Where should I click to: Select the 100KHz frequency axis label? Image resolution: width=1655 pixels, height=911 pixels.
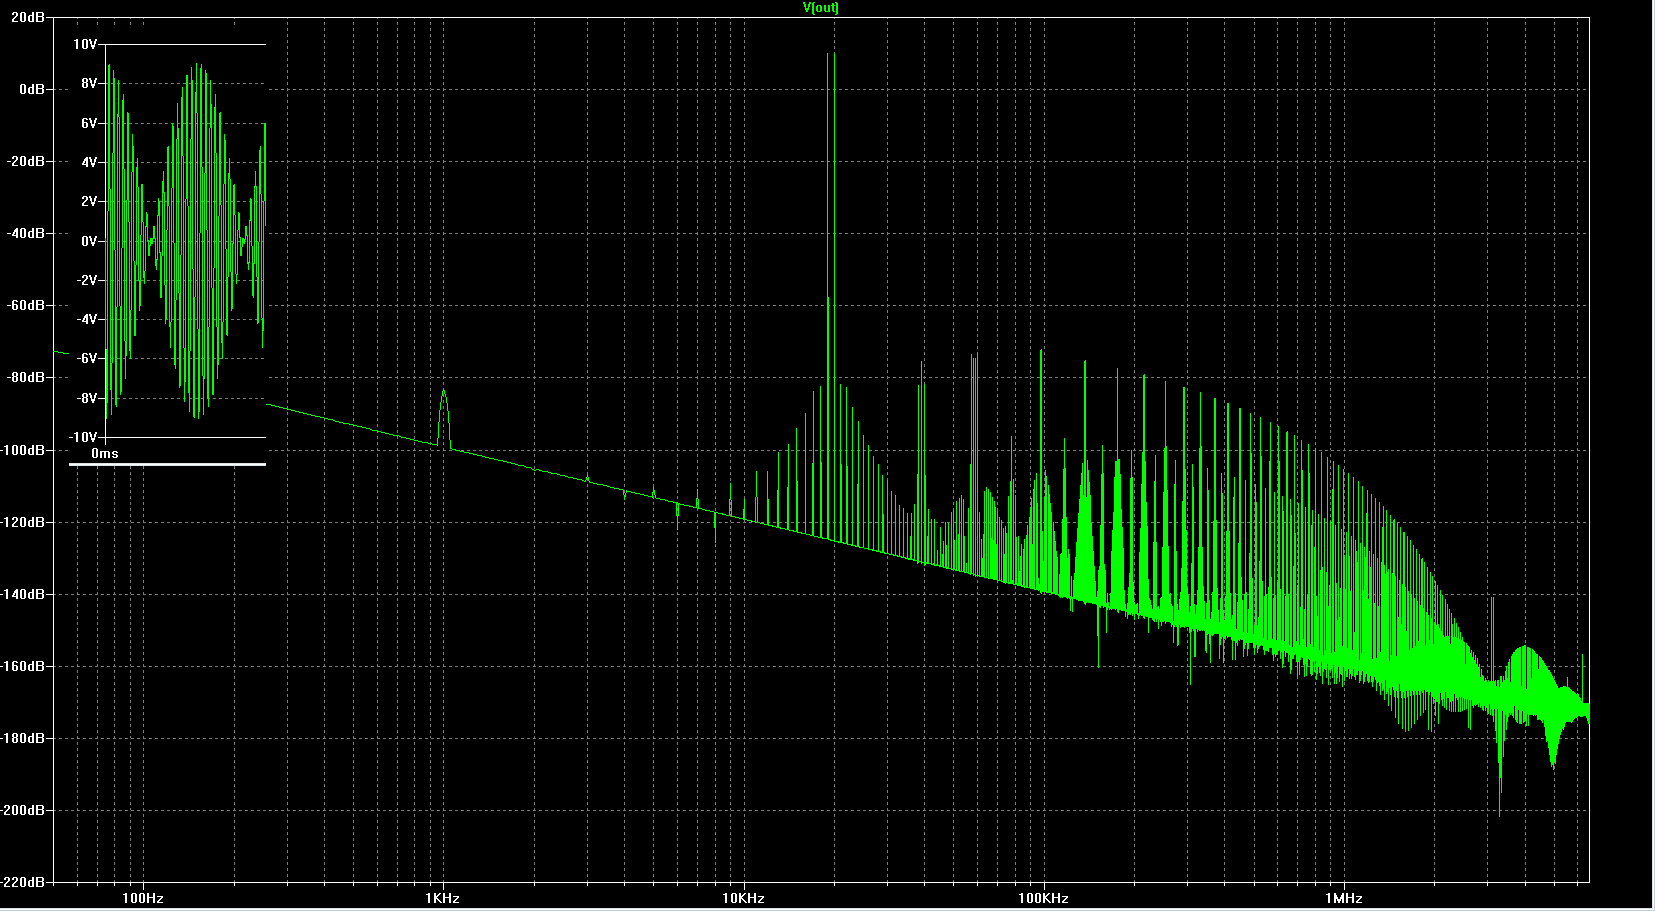click(1044, 898)
